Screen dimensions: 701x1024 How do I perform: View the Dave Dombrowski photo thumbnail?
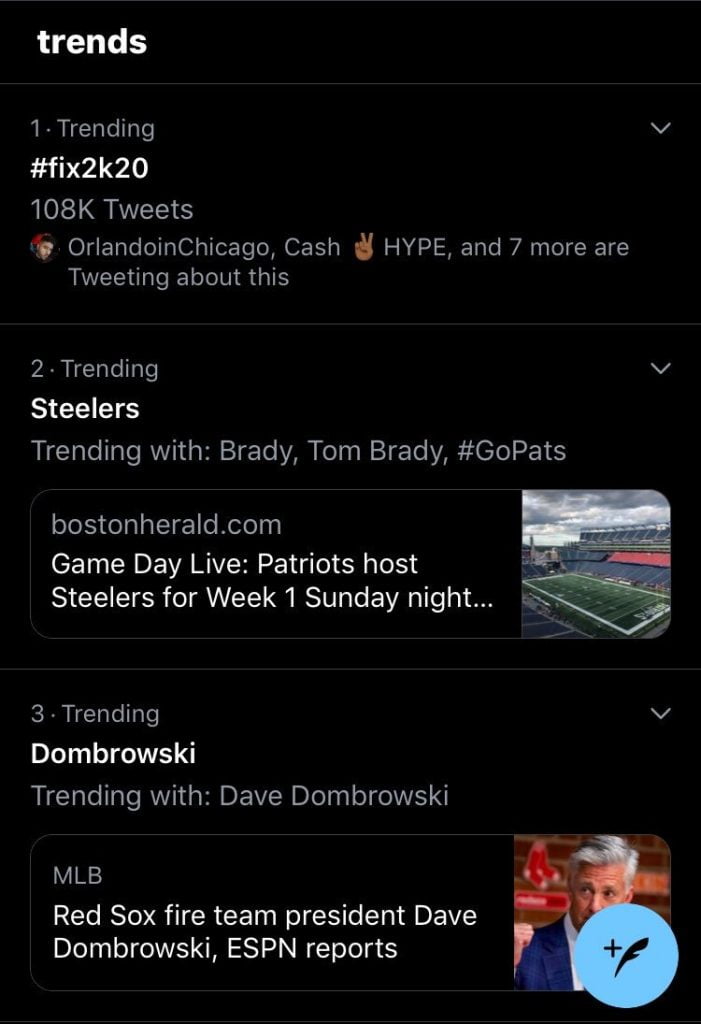pyautogui.click(x=593, y=912)
